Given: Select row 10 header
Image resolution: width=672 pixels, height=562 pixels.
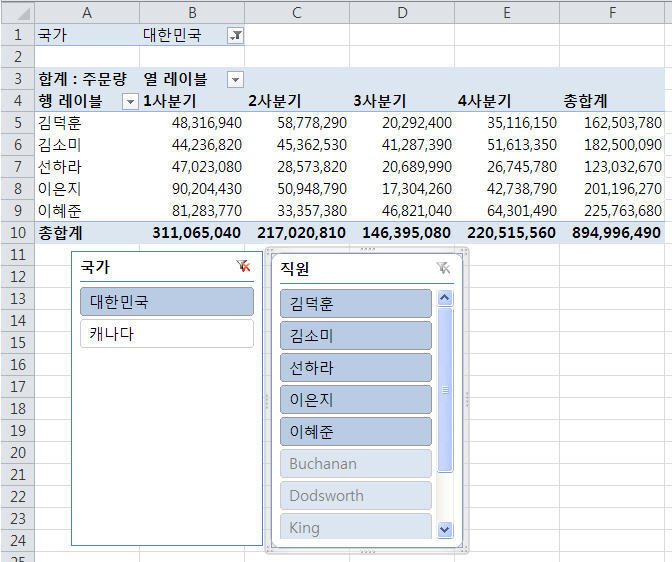Looking at the screenshot, I should pyautogui.click(x=17, y=232).
